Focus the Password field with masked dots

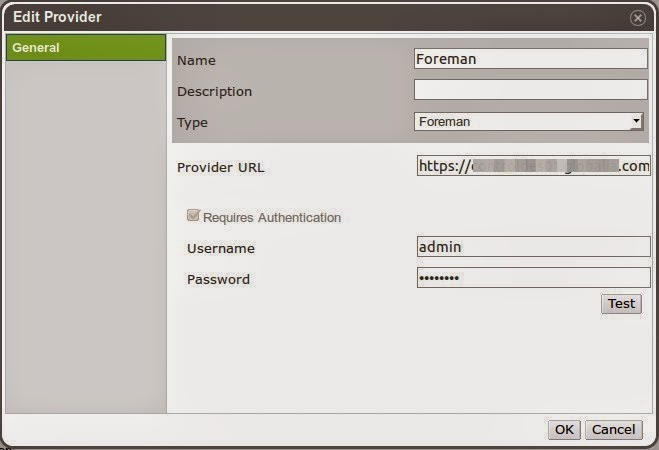click(x=533, y=278)
